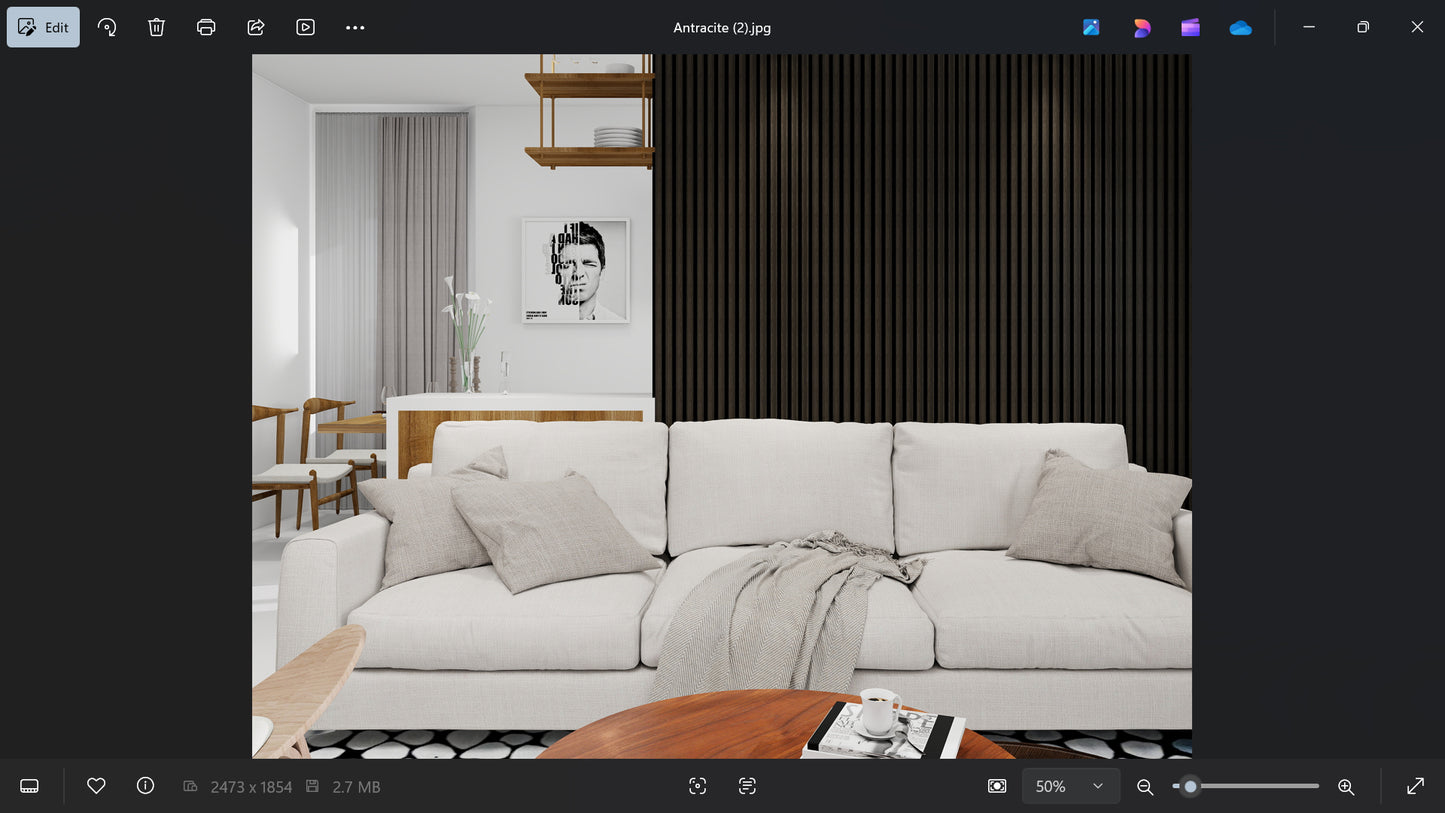Viewport: 1445px width, 813px height.
Task: Toggle the filmstrip view icon
Action: (x=30, y=786)
